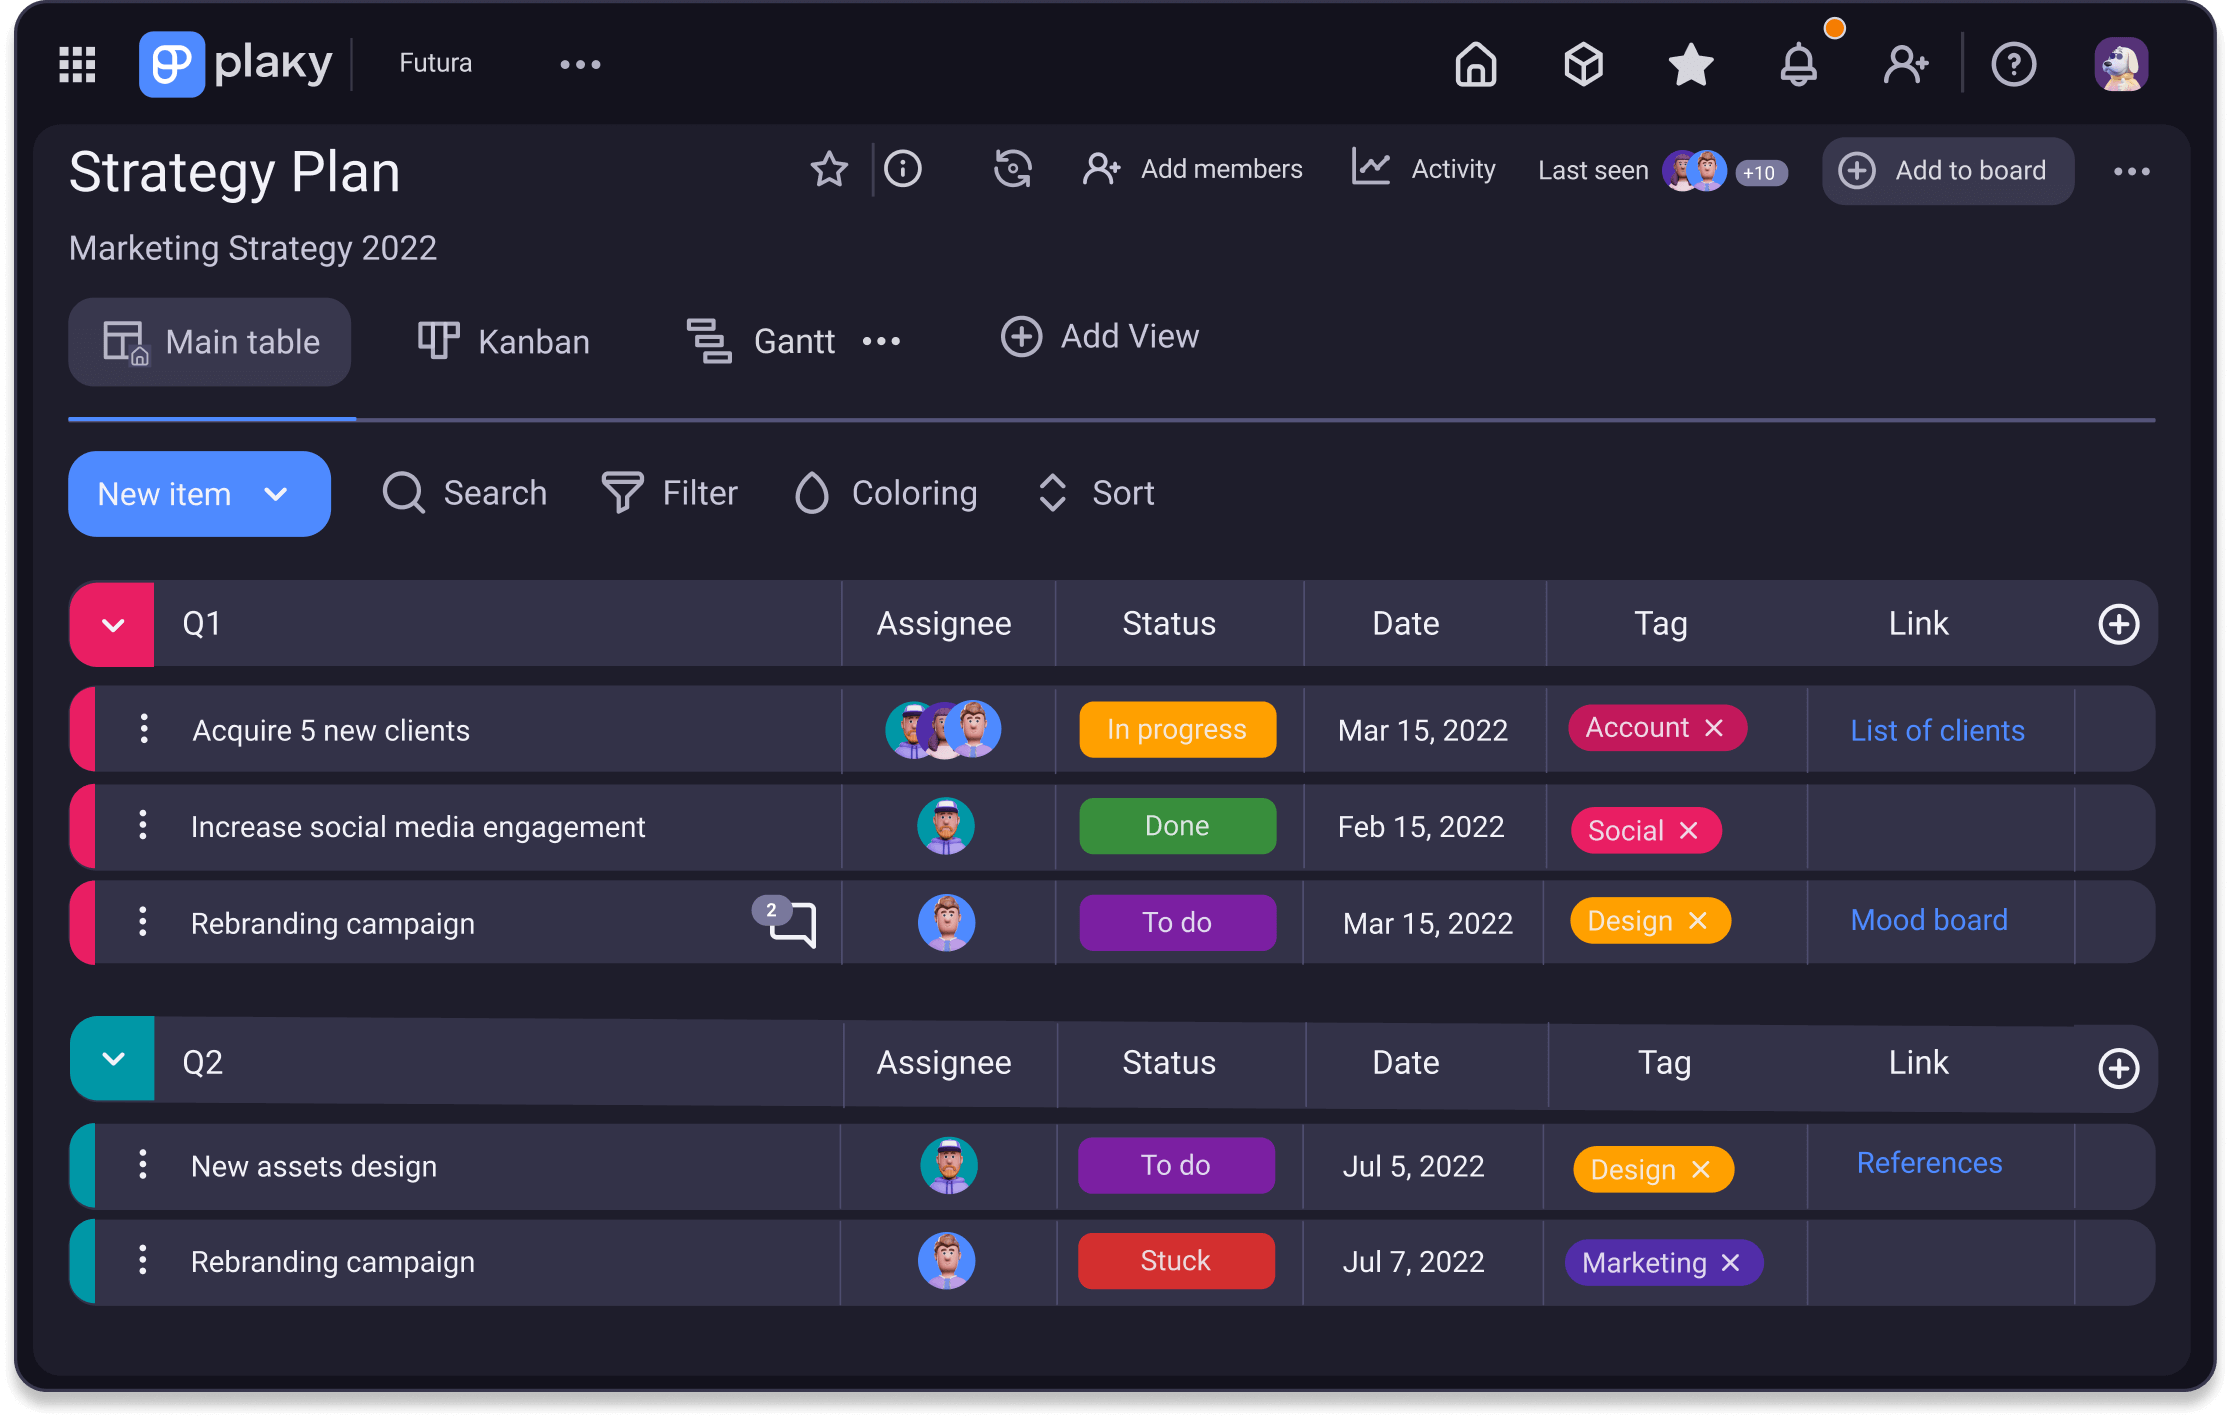The height and width of the screenshot is (1419, 2230).
Task: Open the New item dropdown arrow
Action: click(x=277, y=493)
